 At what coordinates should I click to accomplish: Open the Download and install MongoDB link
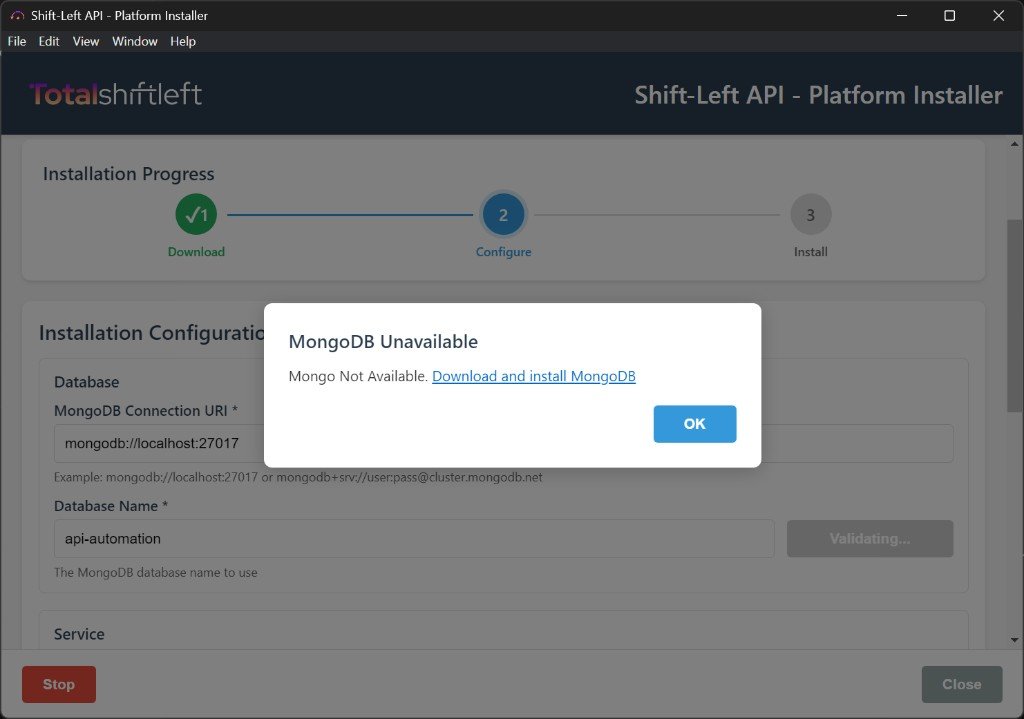coord(533,376)
